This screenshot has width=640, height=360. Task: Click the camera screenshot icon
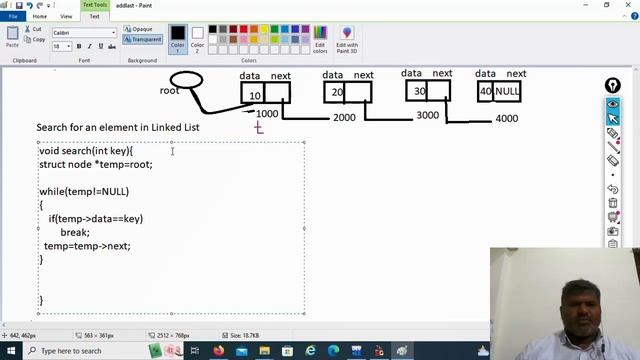coord(613,231)
